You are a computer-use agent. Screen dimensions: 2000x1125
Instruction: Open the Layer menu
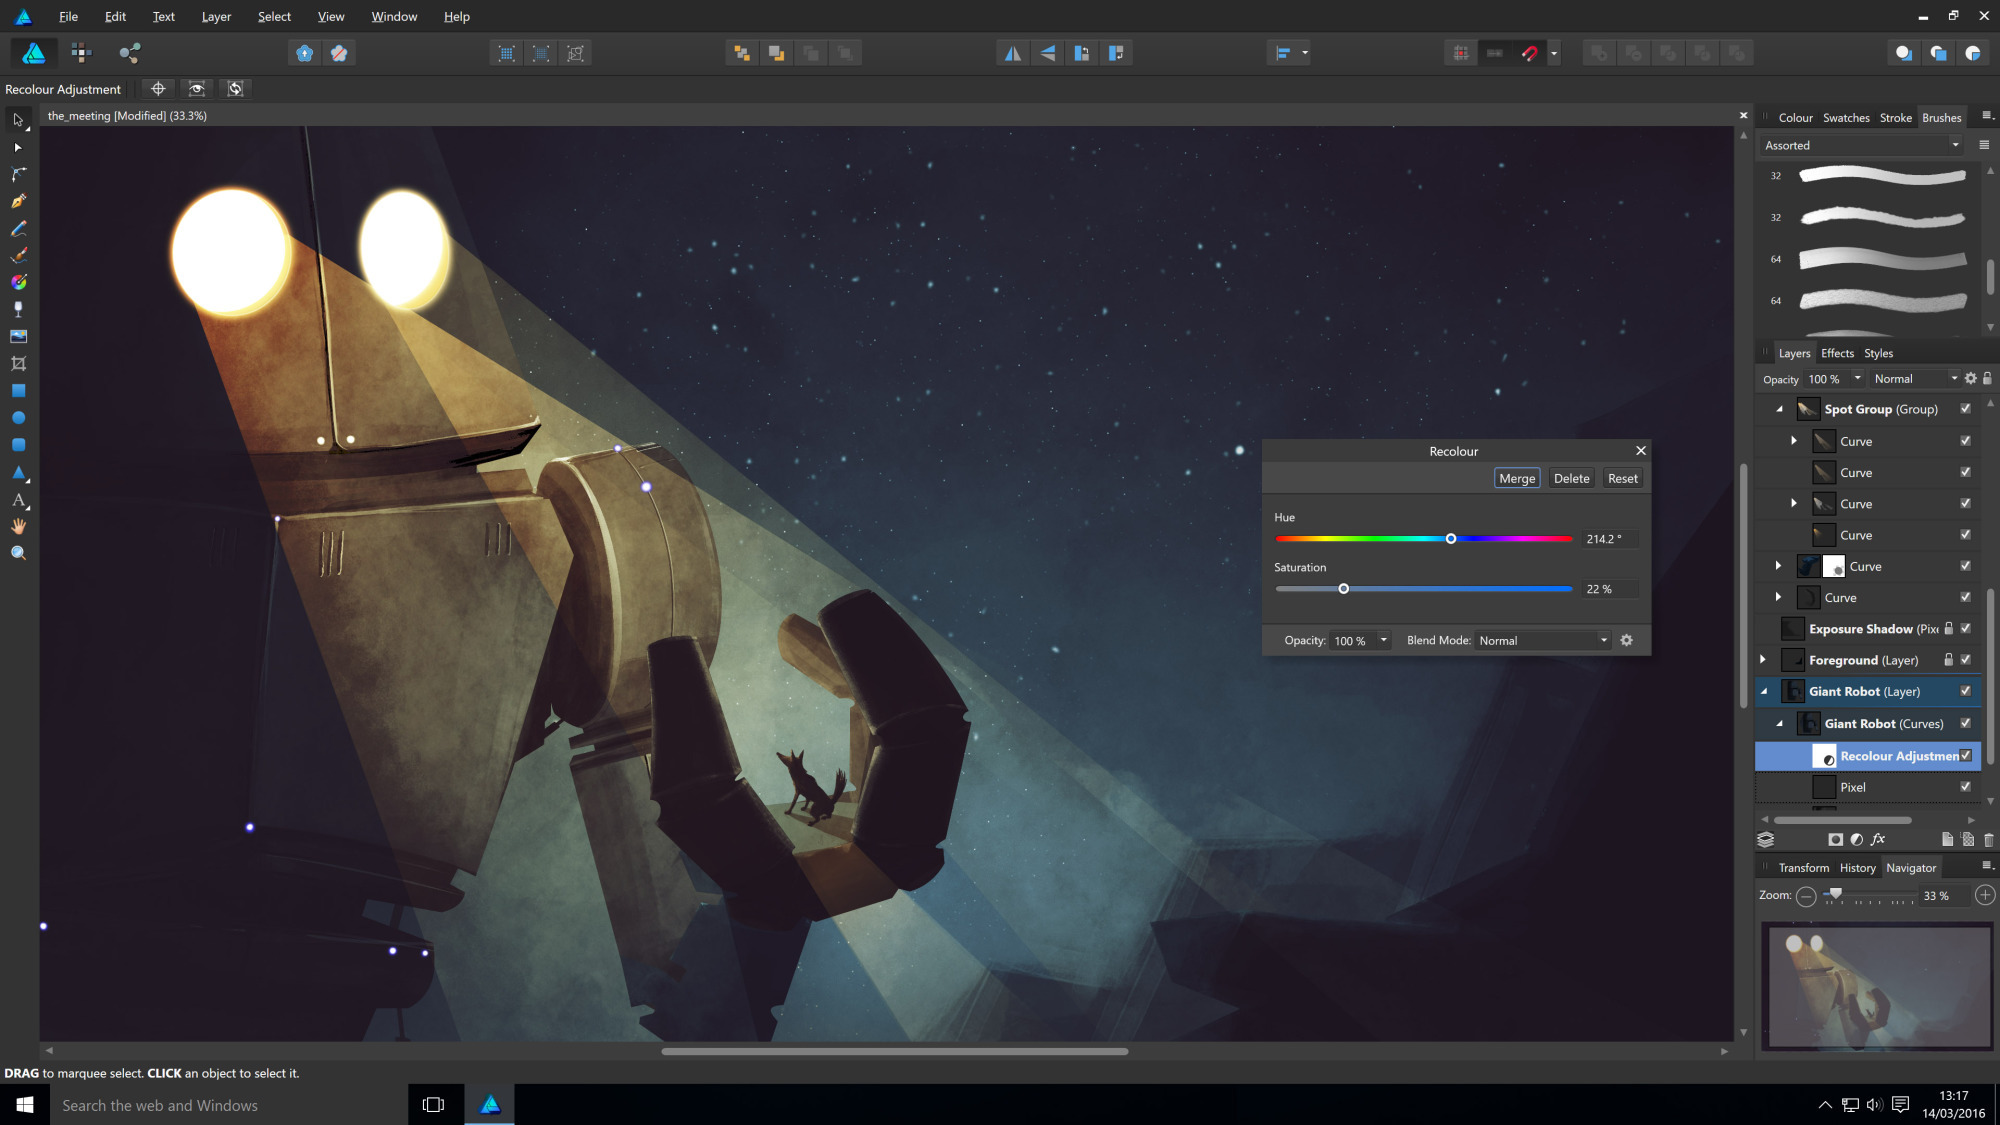(216, 16)
